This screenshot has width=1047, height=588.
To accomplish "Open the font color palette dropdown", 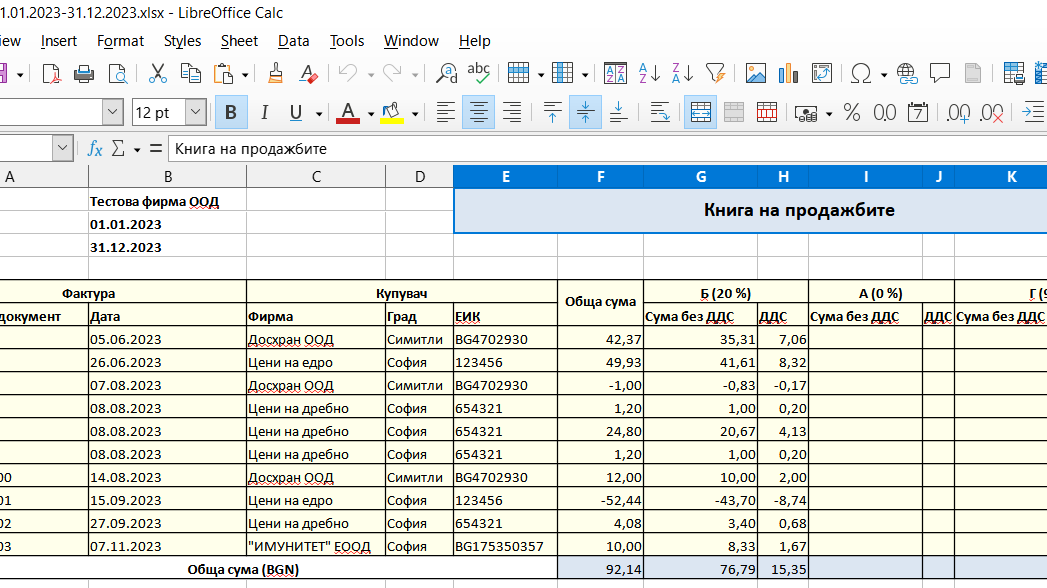I will coord(371,113).
